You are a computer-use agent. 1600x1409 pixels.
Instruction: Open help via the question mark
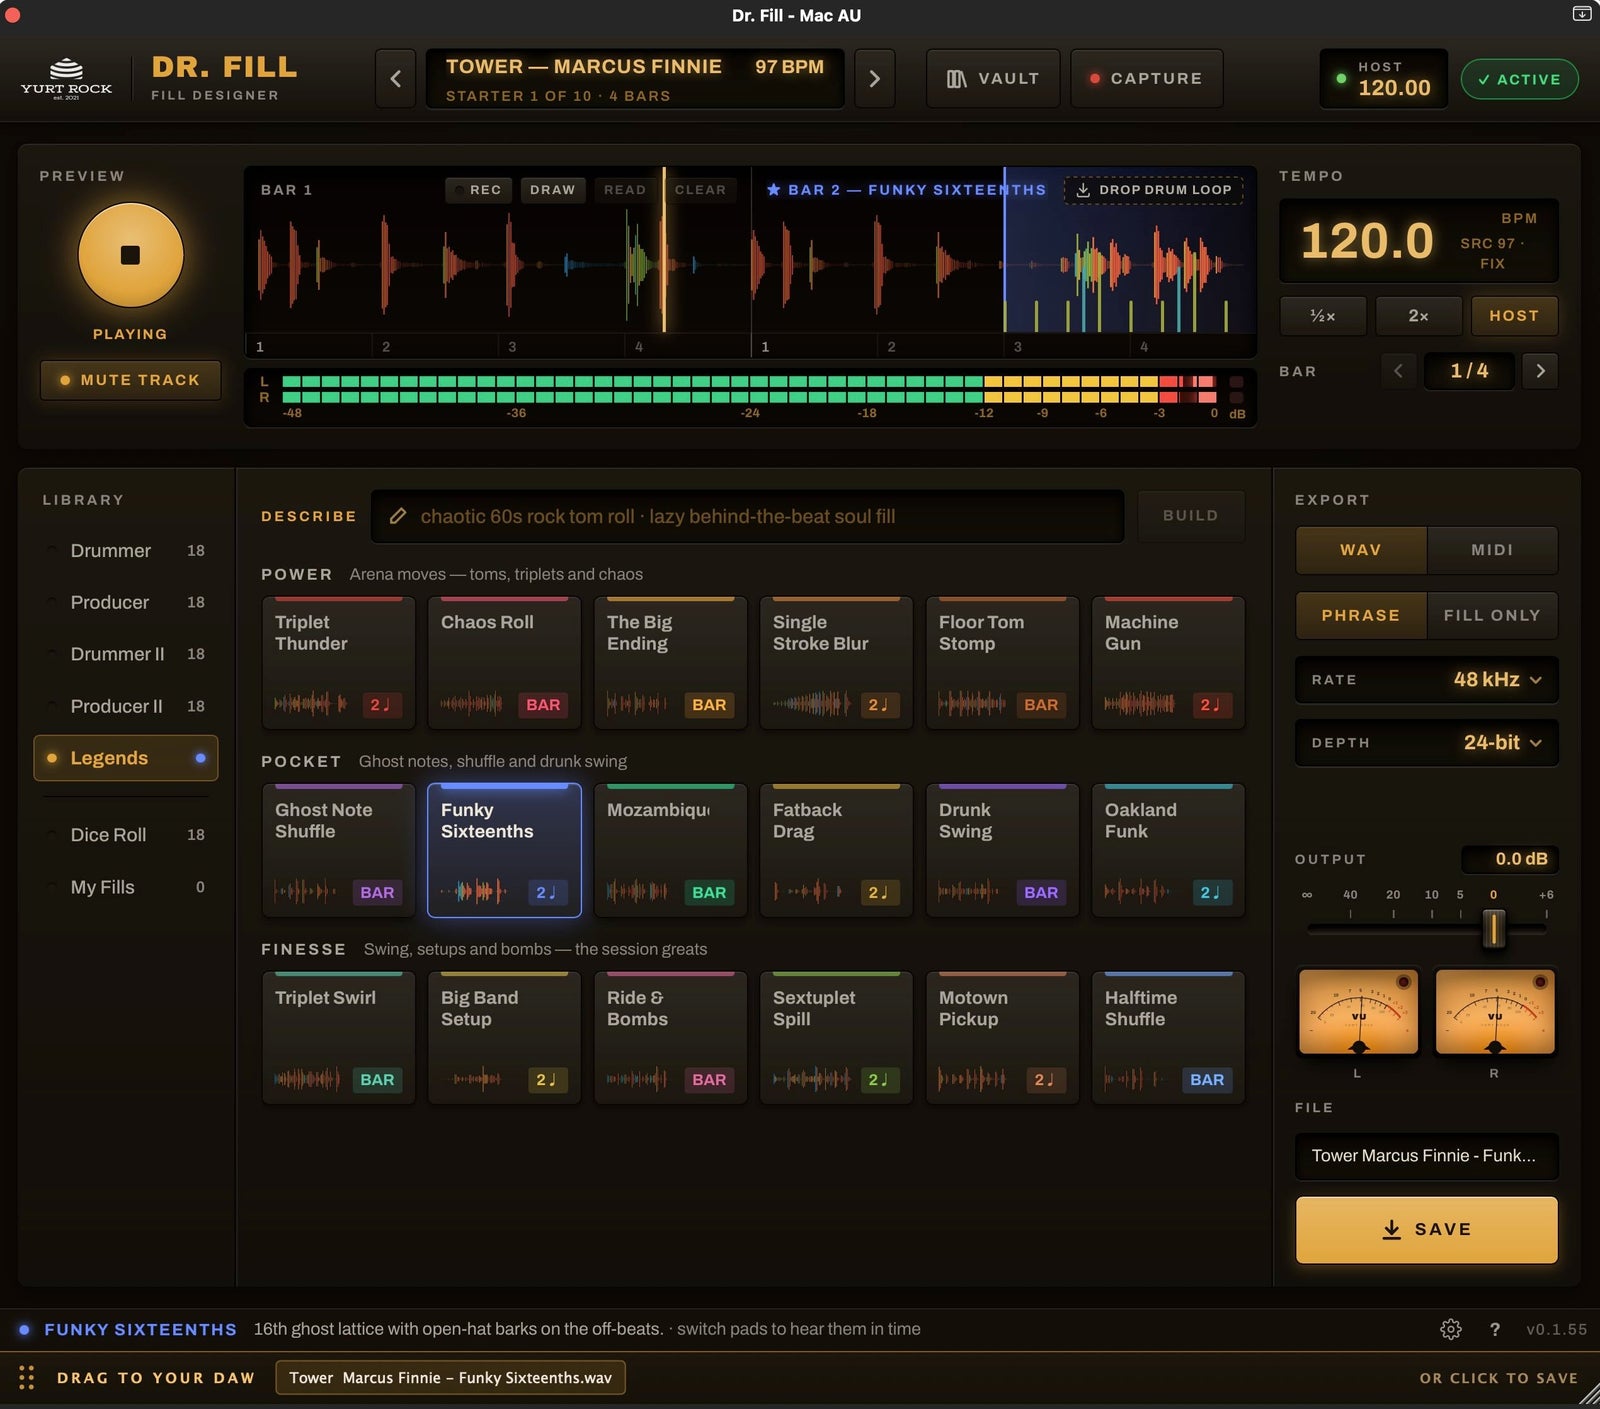[x=1494, y=1329]
